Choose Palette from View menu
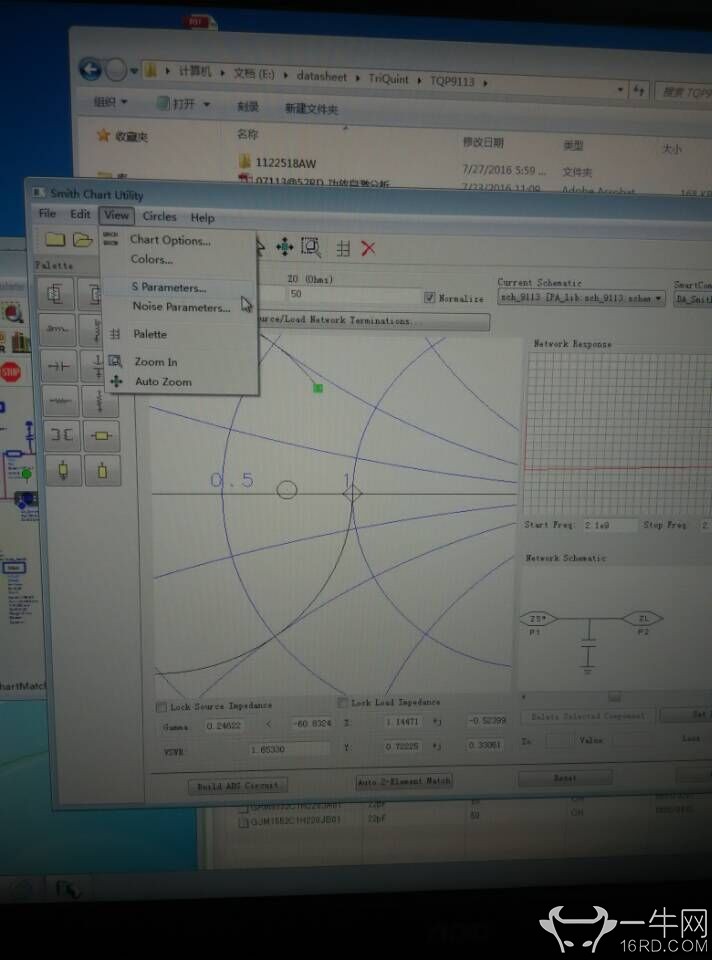The width and height of the screenshot is (712, 960). point(150,334)
